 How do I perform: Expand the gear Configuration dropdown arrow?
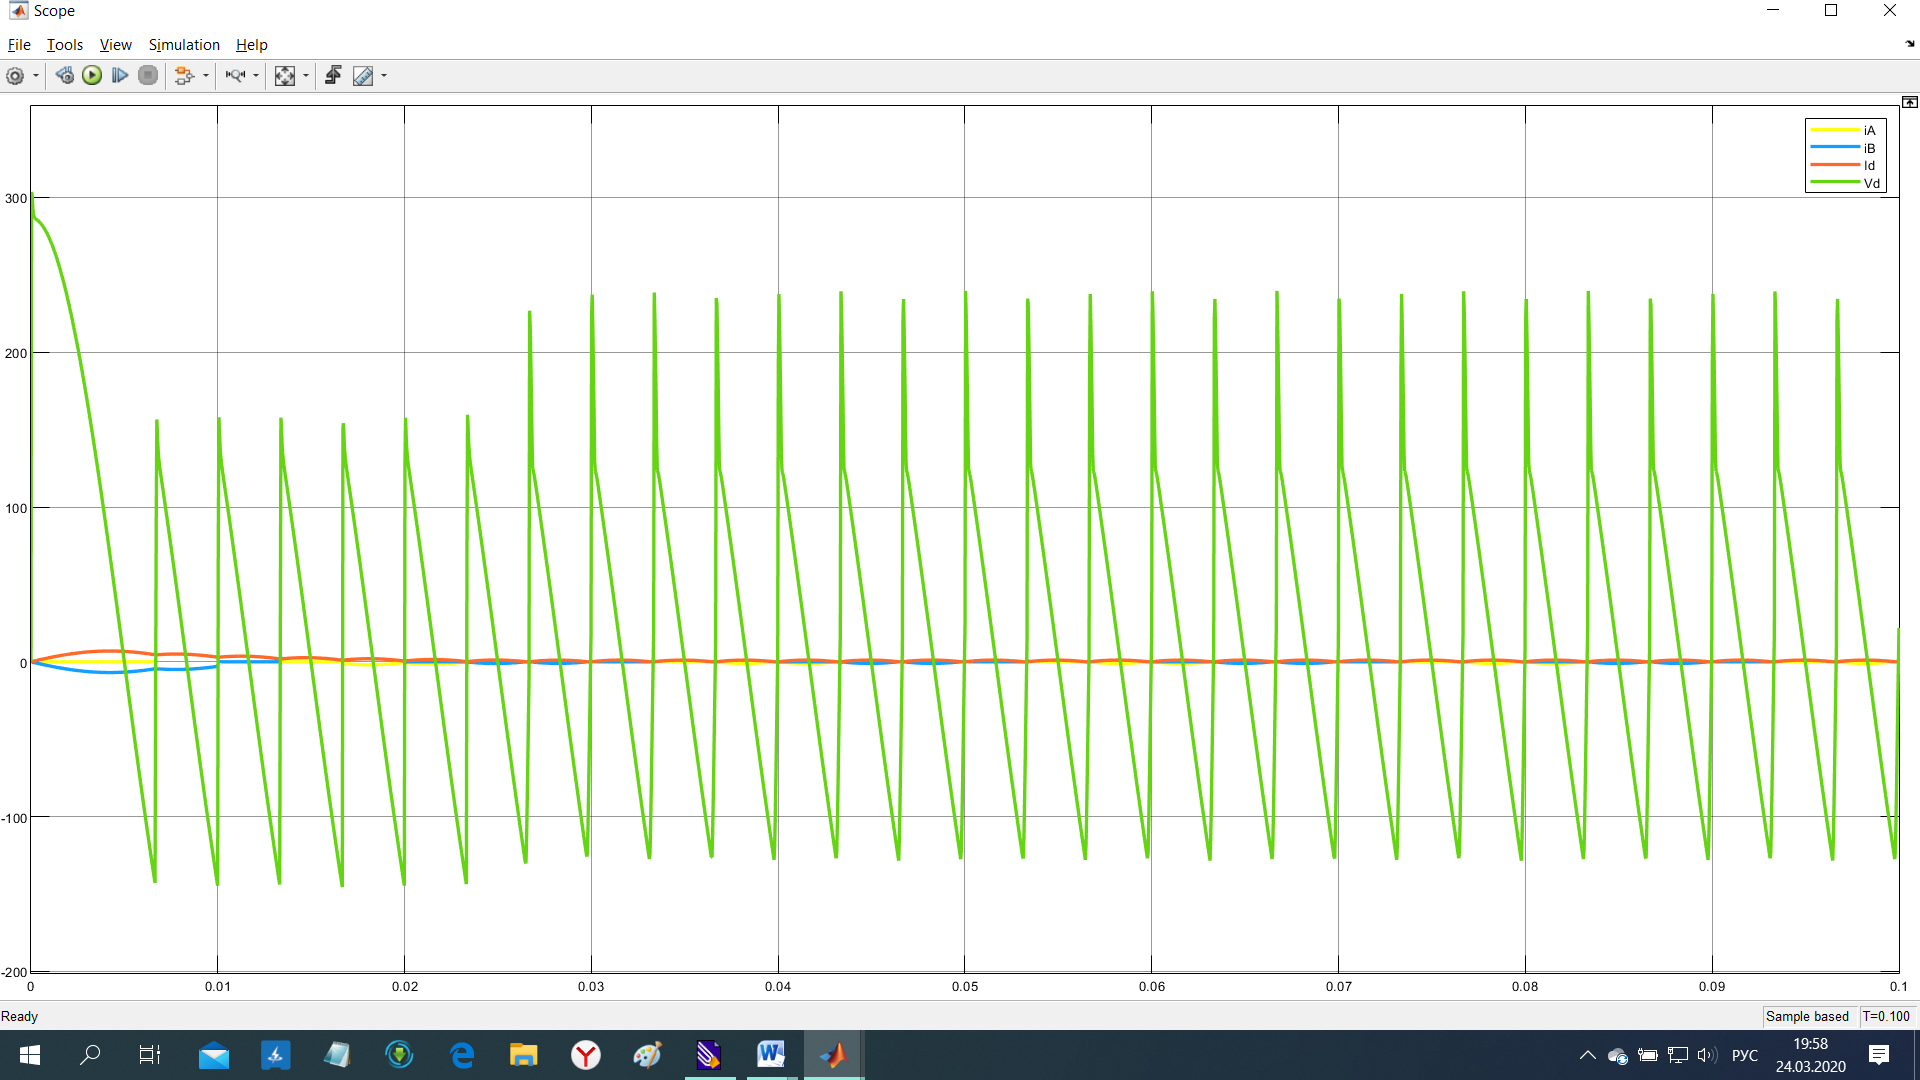[36, 76]
